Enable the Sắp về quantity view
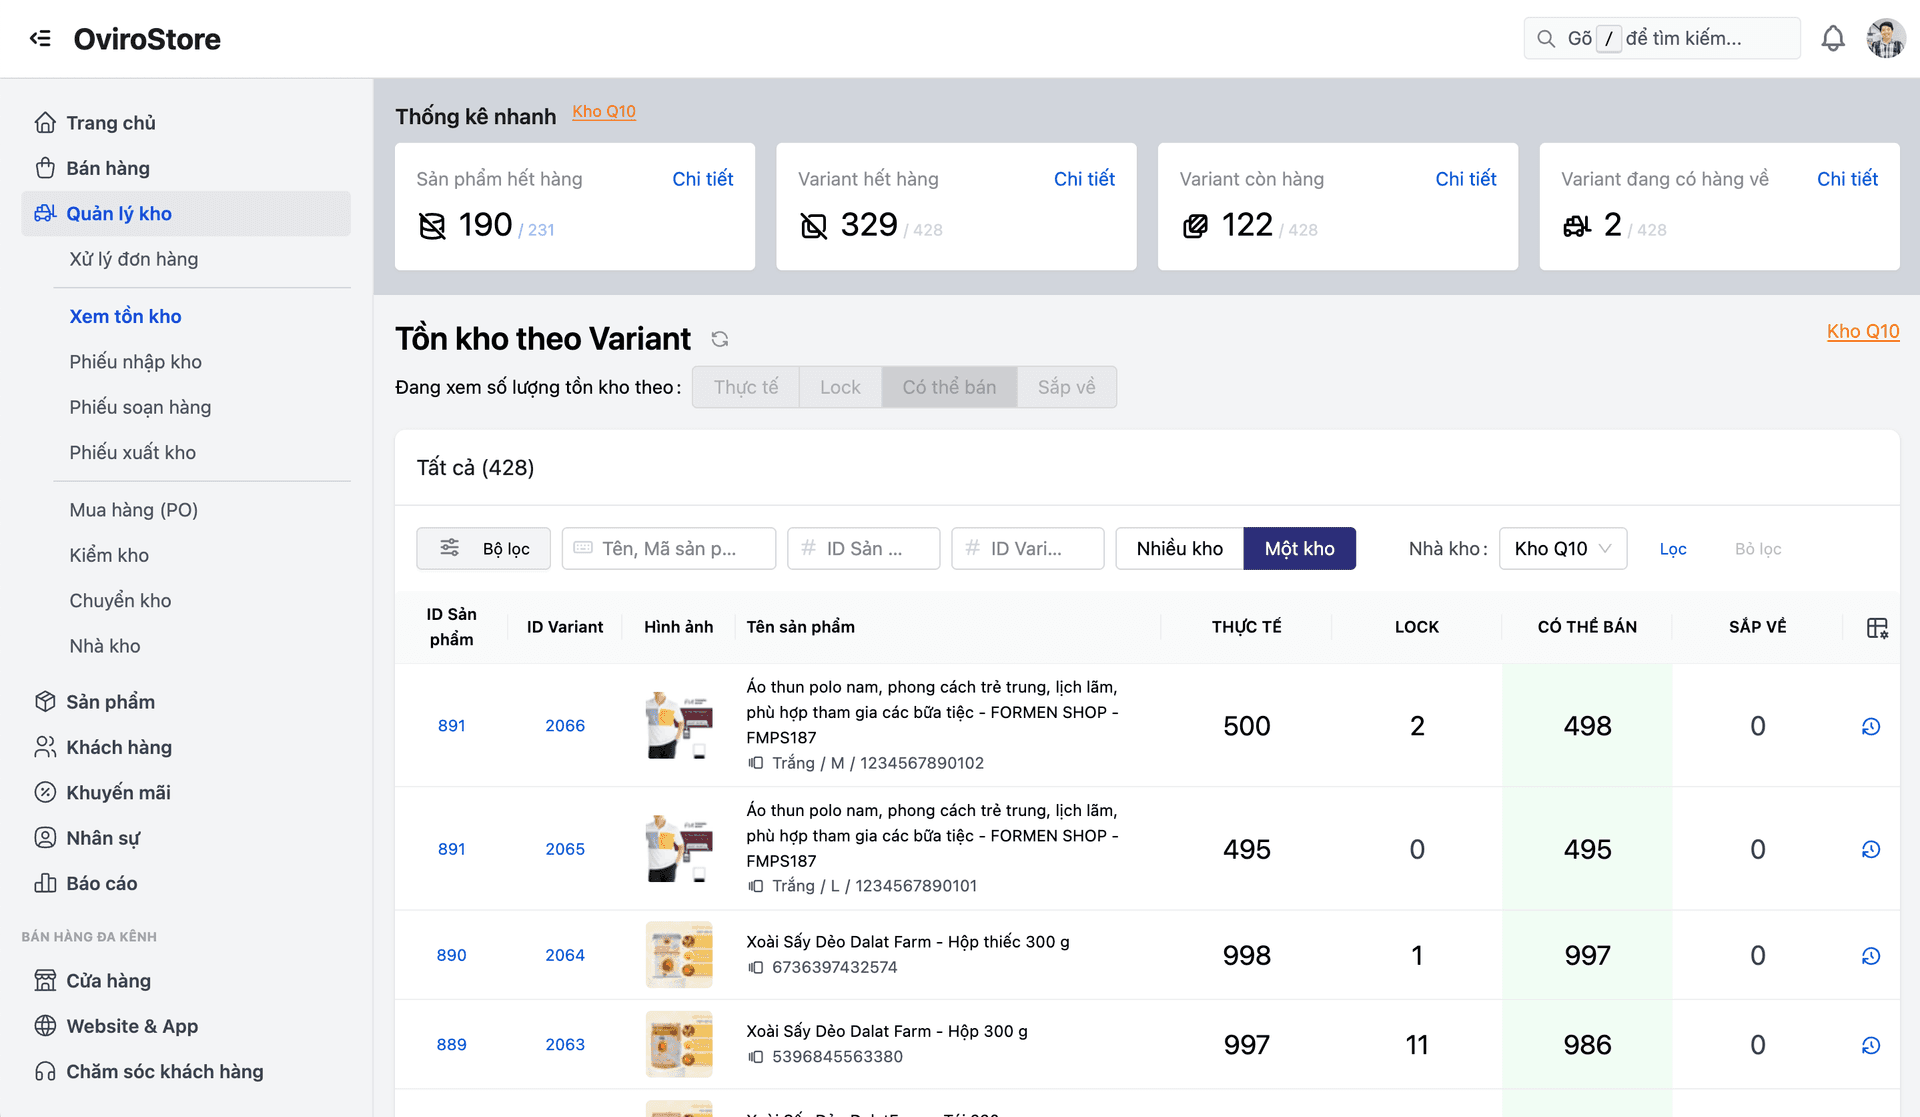 click(1066, 387)
